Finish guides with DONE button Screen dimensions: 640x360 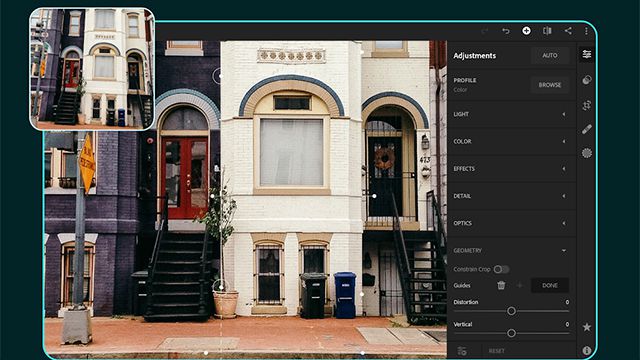[x=550, y=285]
